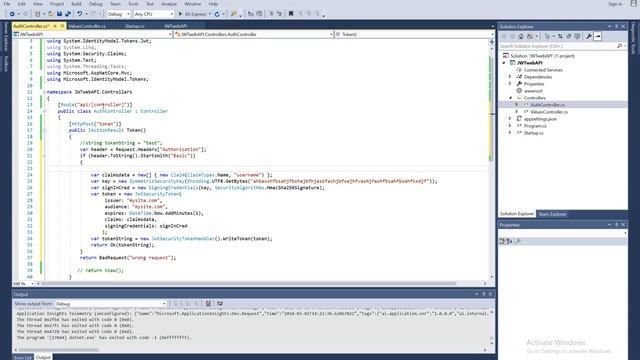This screenshot has width=640, height=360.
Task: Open the Window menu
Action: click(x=192, y=4)
